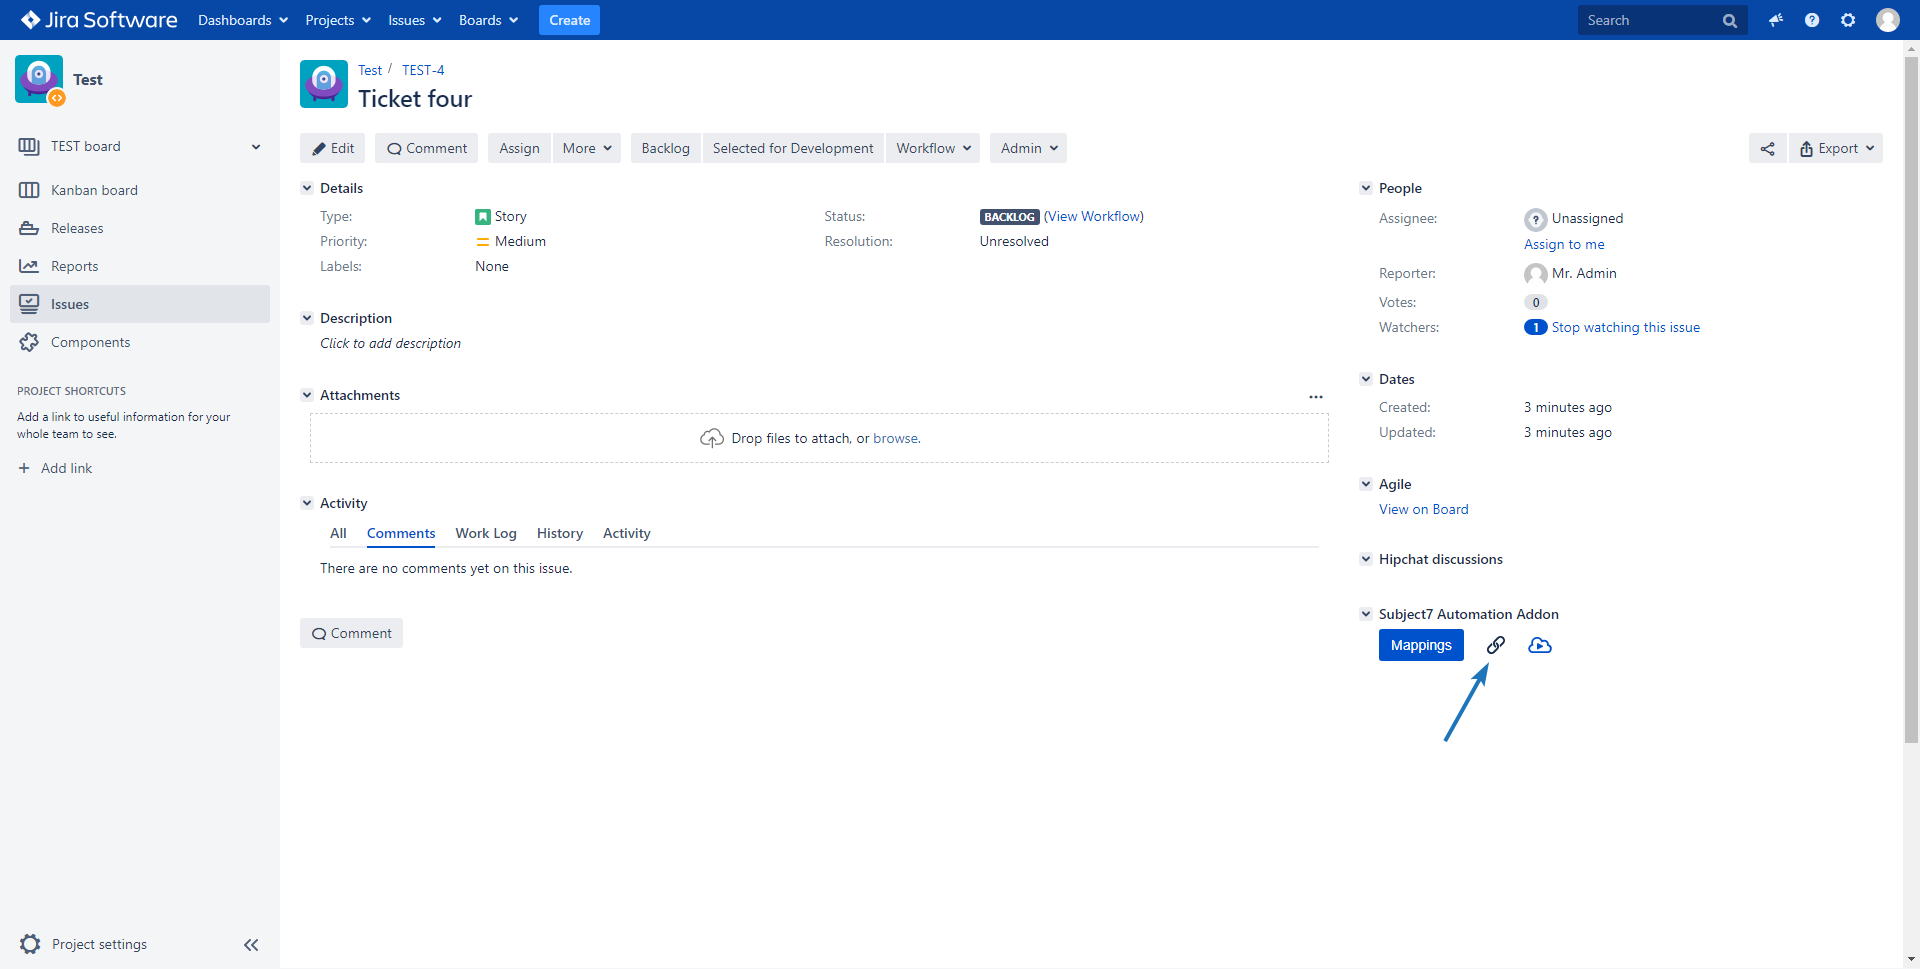Viewport: 1920px width, 969px height.
Task: Open the Workflow dropdown
Action: click(x=932, y=148)
